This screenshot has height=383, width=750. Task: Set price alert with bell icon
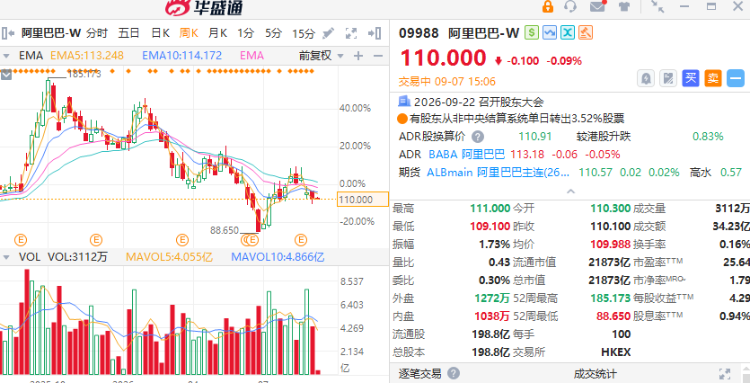pyautogui.click(x=646, y=78)
